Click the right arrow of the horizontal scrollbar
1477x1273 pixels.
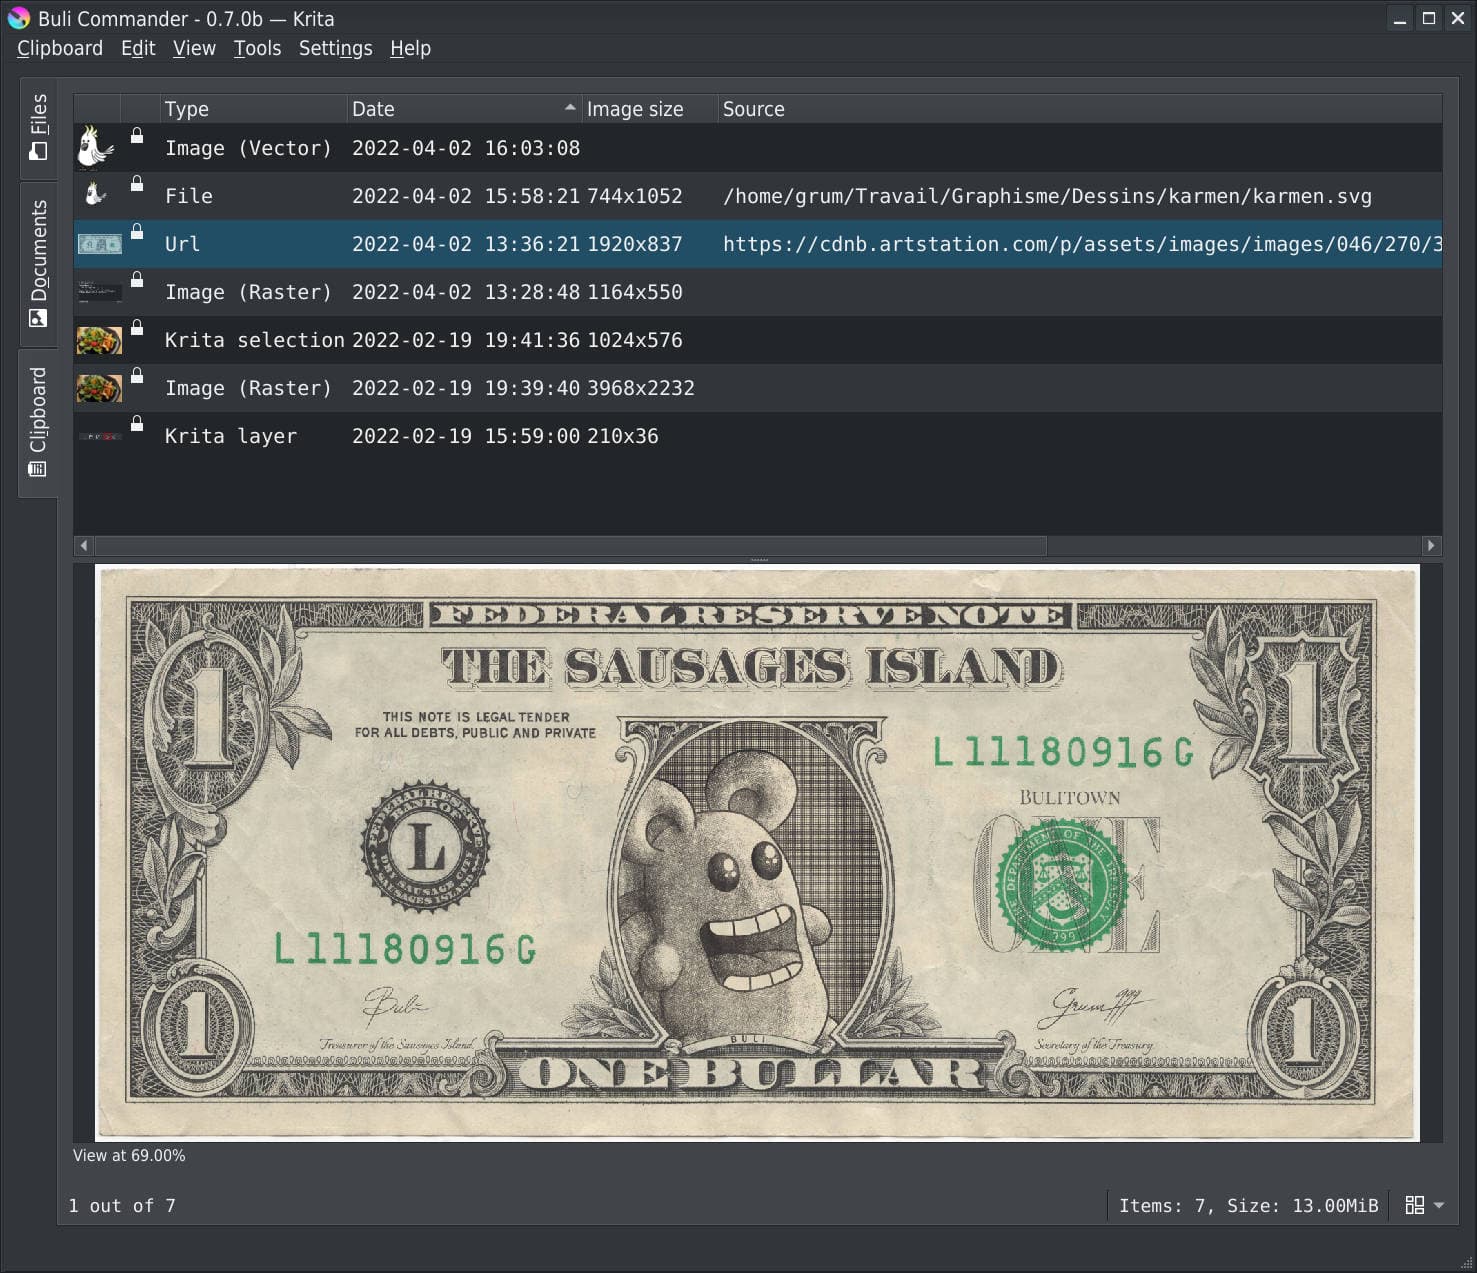pyautogui.click(x=1431, y=545)
